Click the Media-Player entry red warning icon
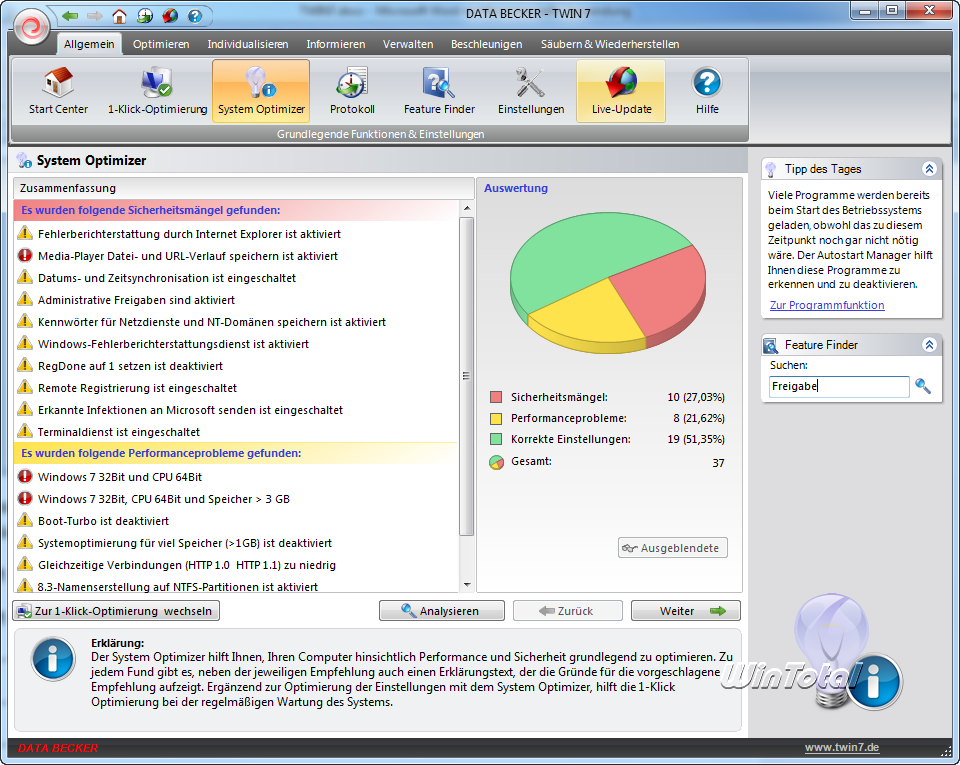This screenshot has width=960, height=765. (x=25, y=255)
